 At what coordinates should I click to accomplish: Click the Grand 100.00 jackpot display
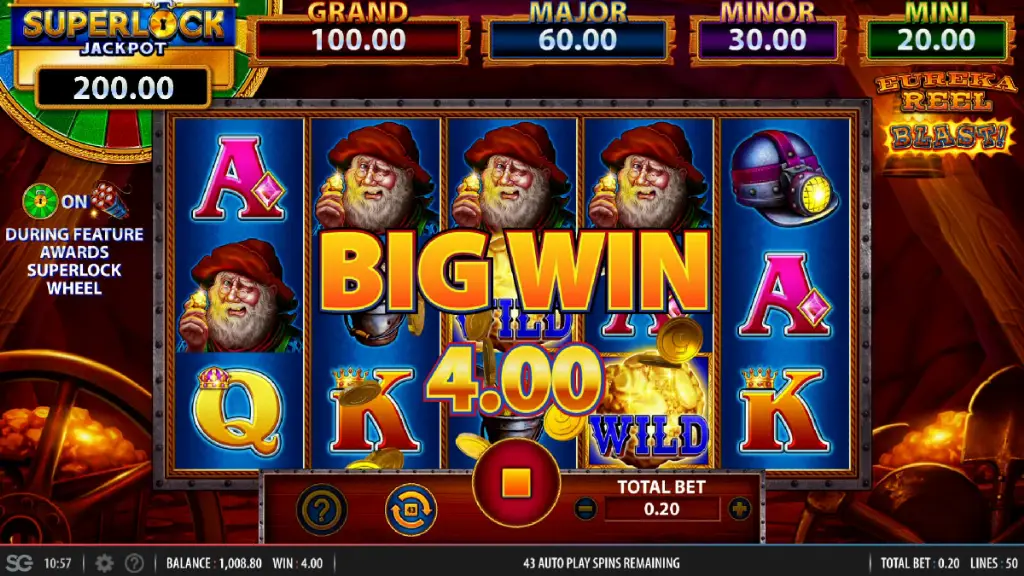(359, 40)
